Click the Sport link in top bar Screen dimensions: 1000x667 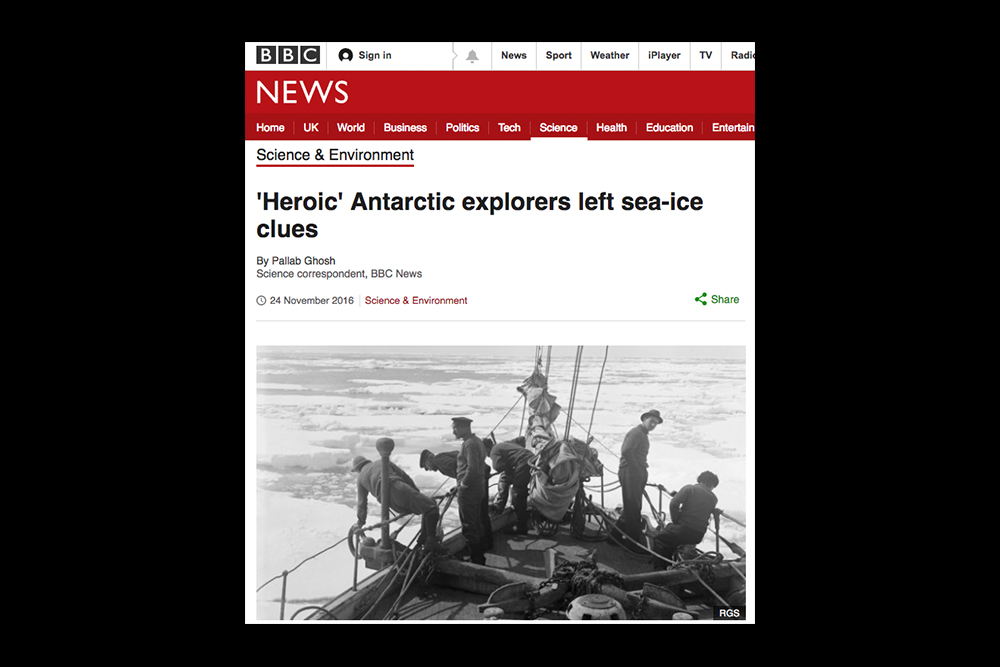(559, 55)
